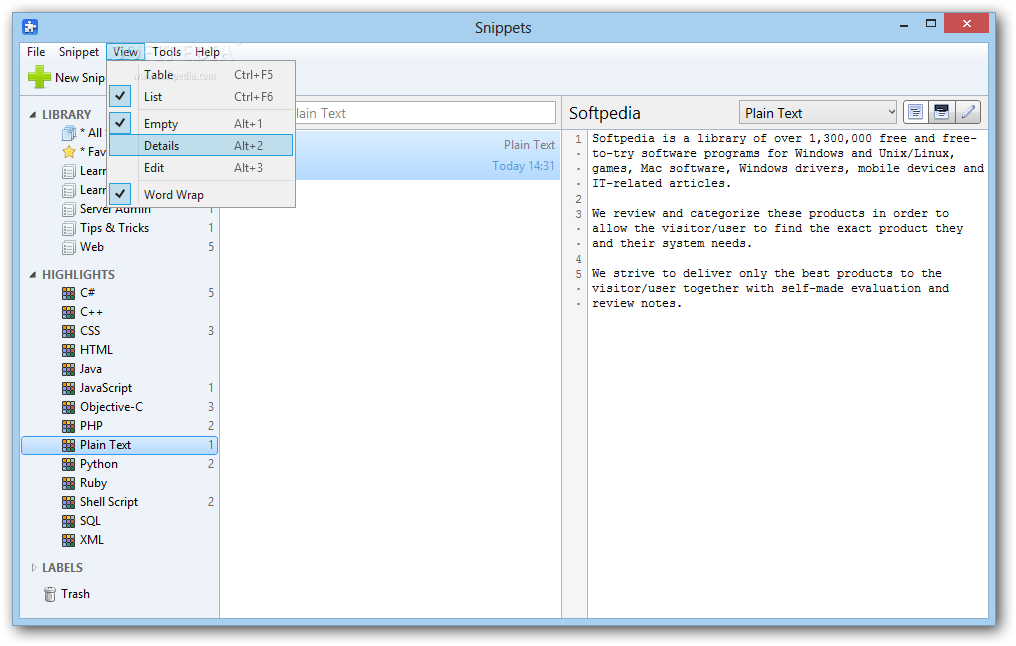The height and width of the screenshot is (646, 1016).
Task: Click the Java highlight icon
Action: click(68, 369)
